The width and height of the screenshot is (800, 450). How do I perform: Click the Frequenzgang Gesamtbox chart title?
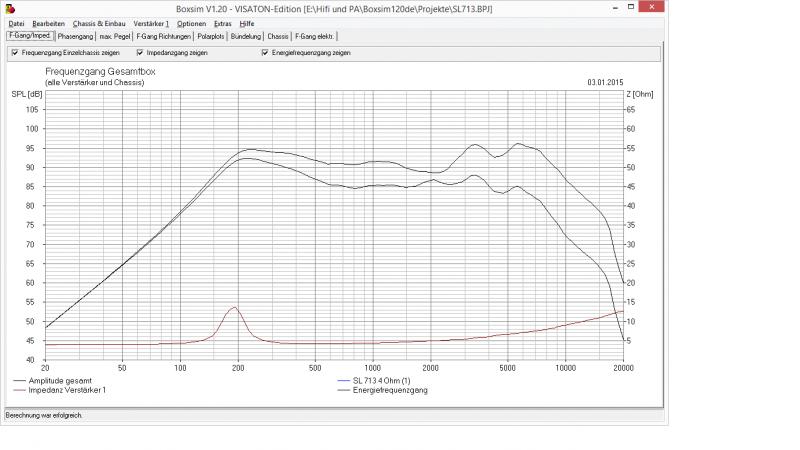click(100, 71)
